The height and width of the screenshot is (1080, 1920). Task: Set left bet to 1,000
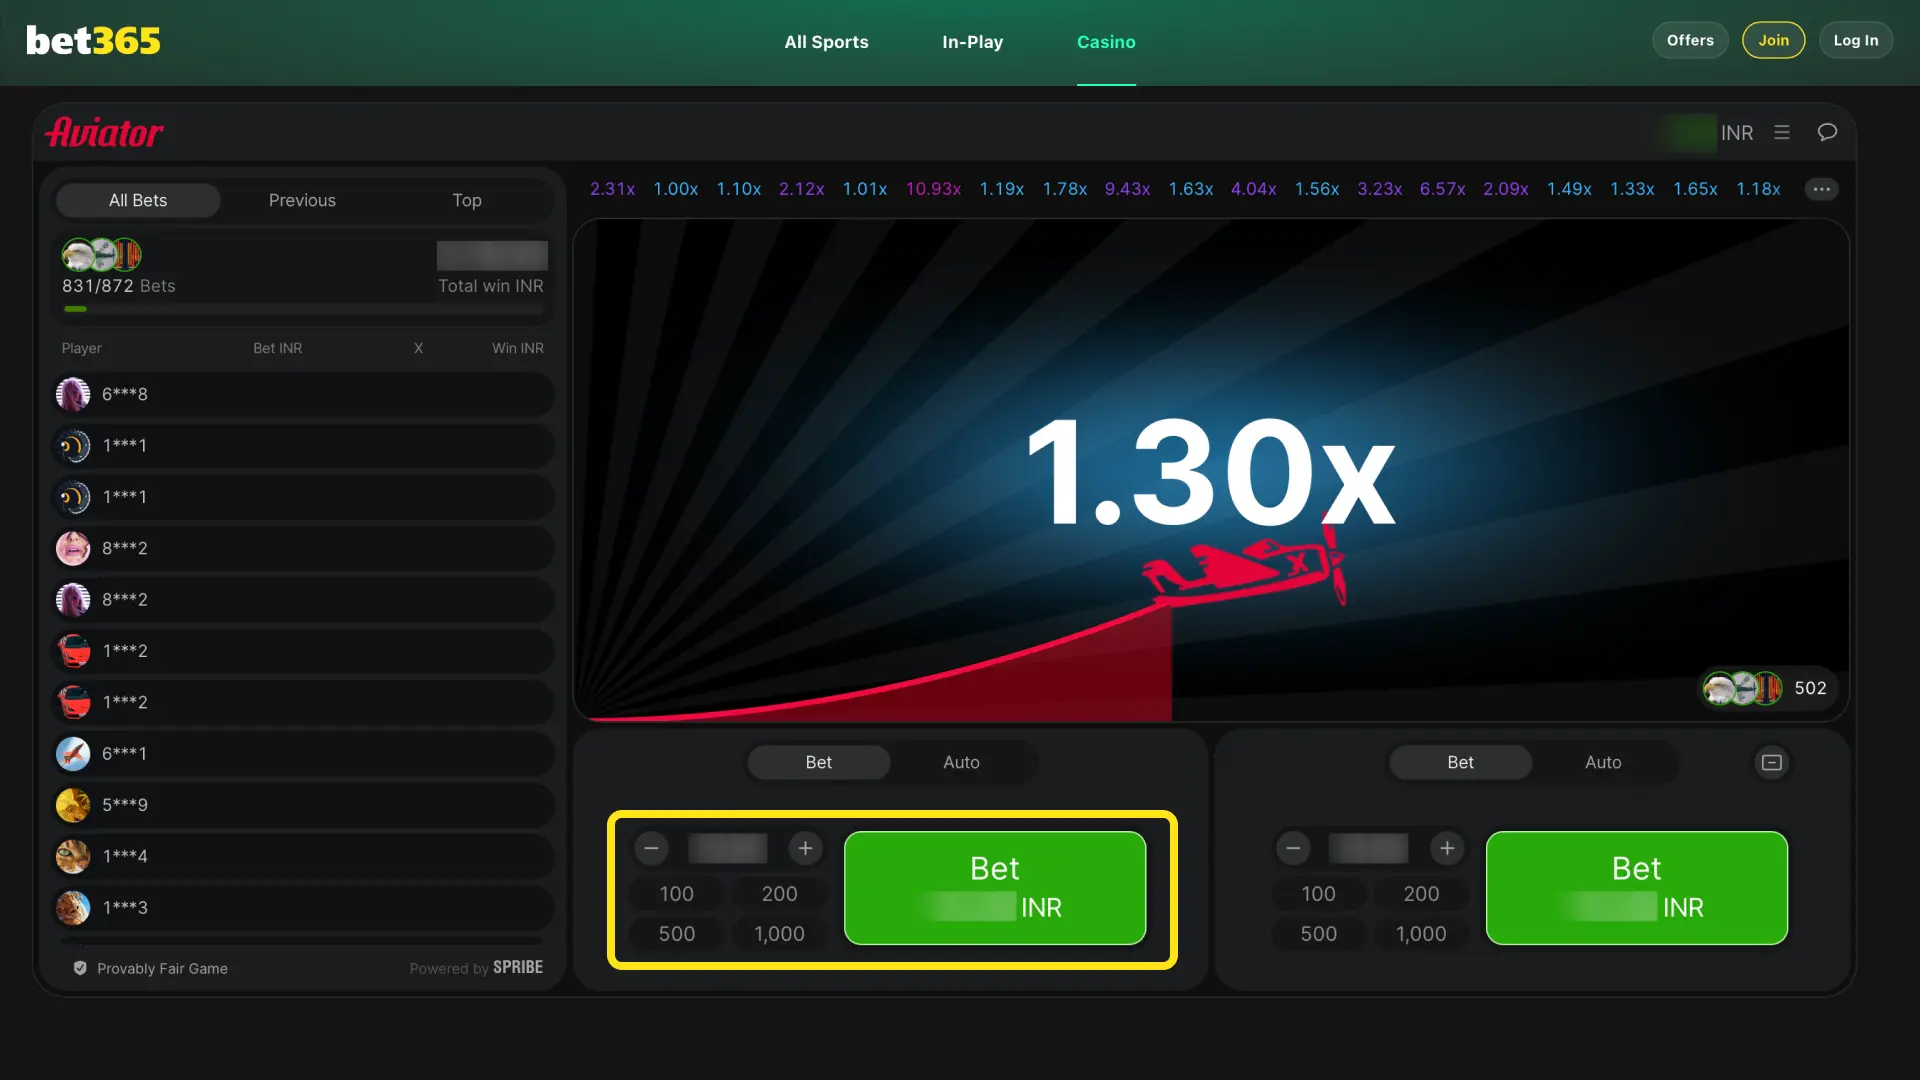[779, 934]
